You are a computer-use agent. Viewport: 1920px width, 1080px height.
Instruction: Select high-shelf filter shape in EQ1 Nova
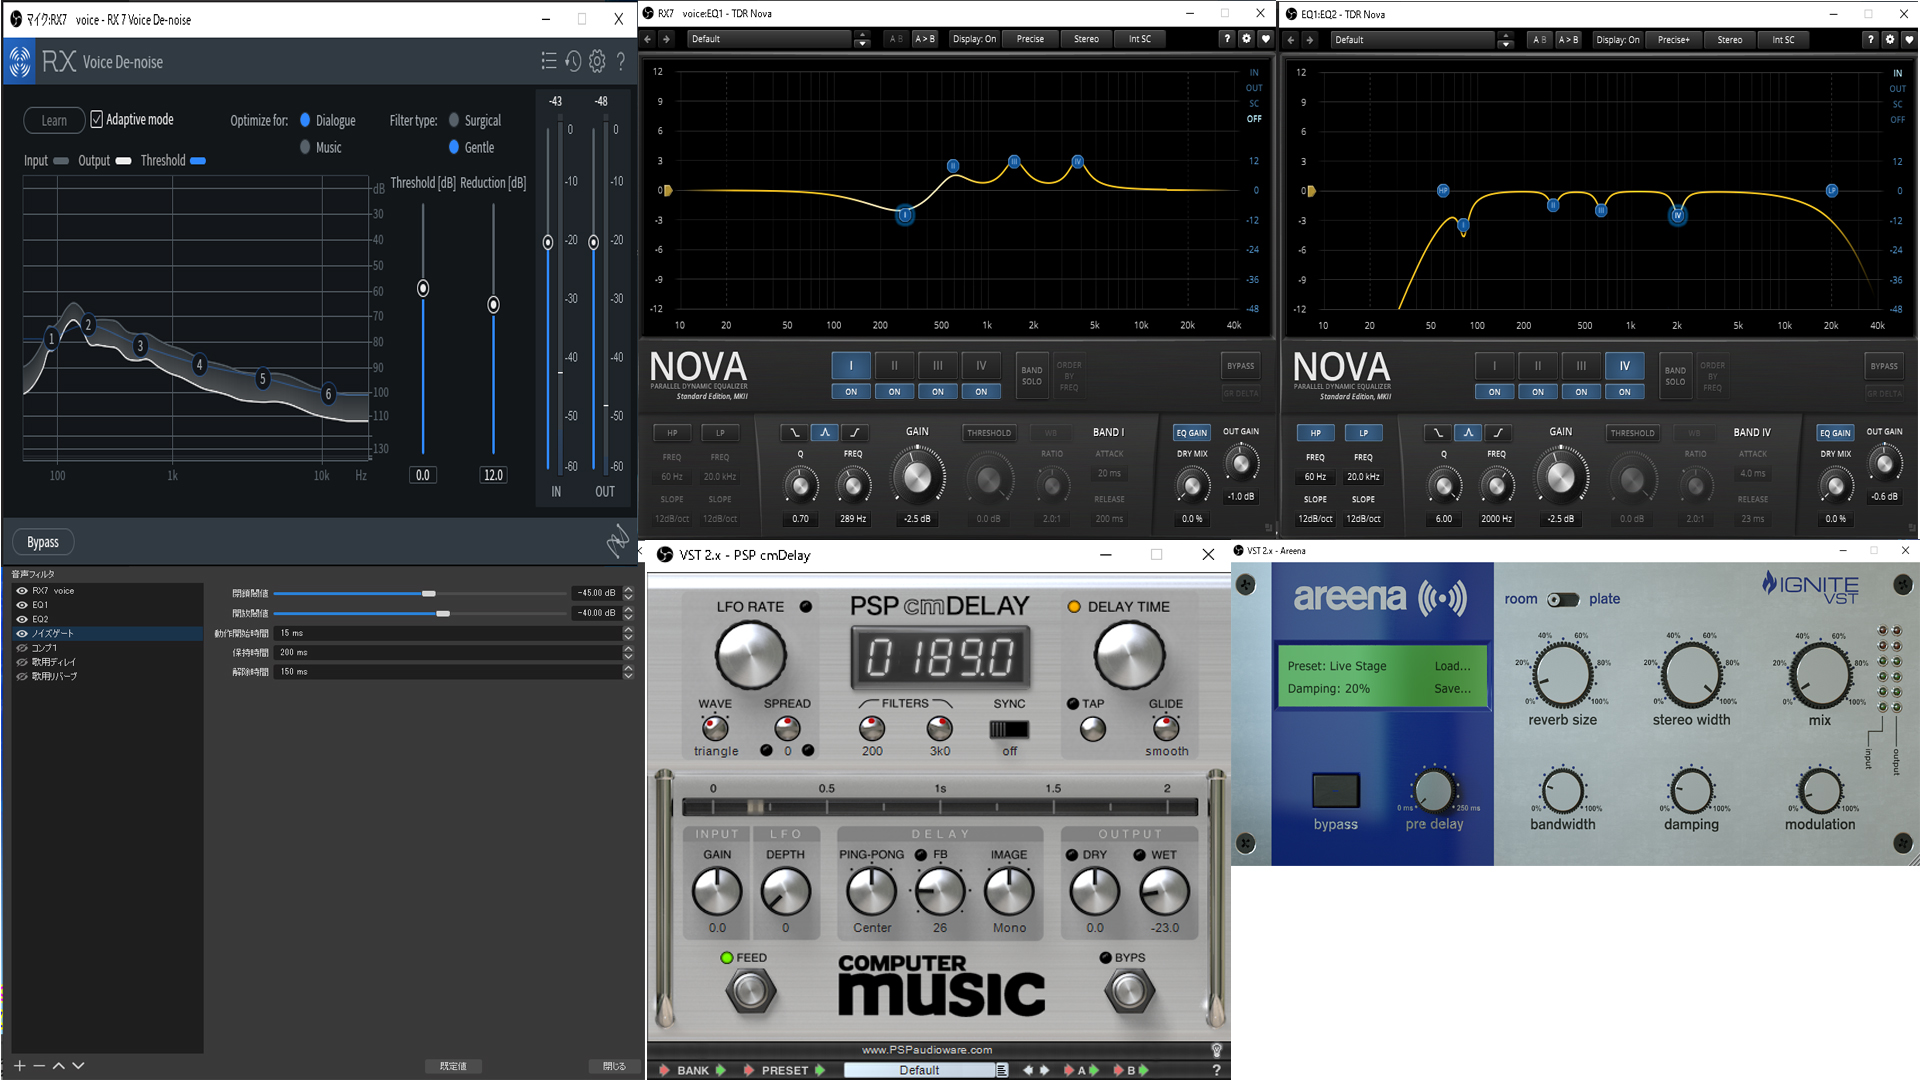855,433
